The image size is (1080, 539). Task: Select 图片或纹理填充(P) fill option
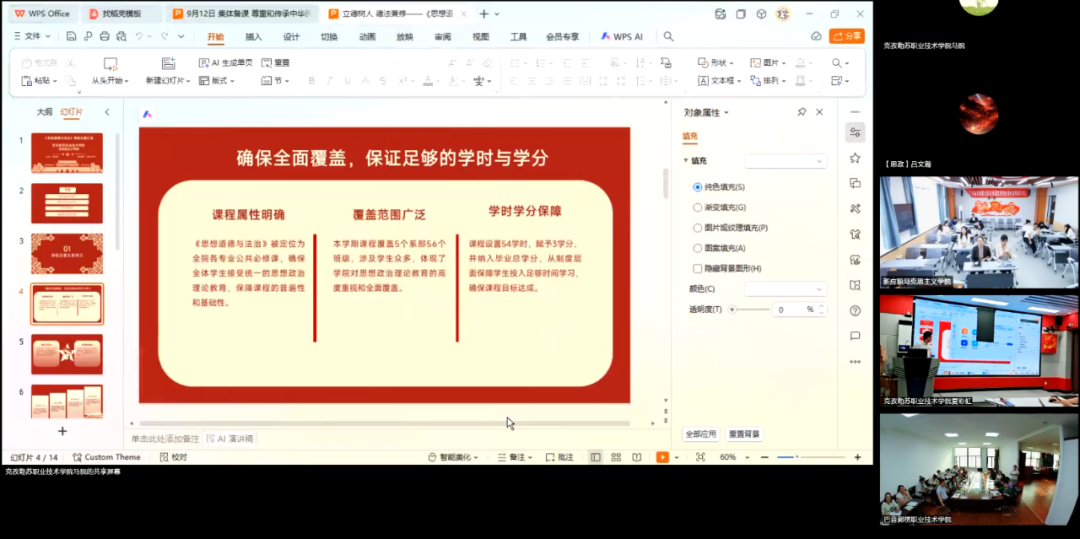point(698,228)
